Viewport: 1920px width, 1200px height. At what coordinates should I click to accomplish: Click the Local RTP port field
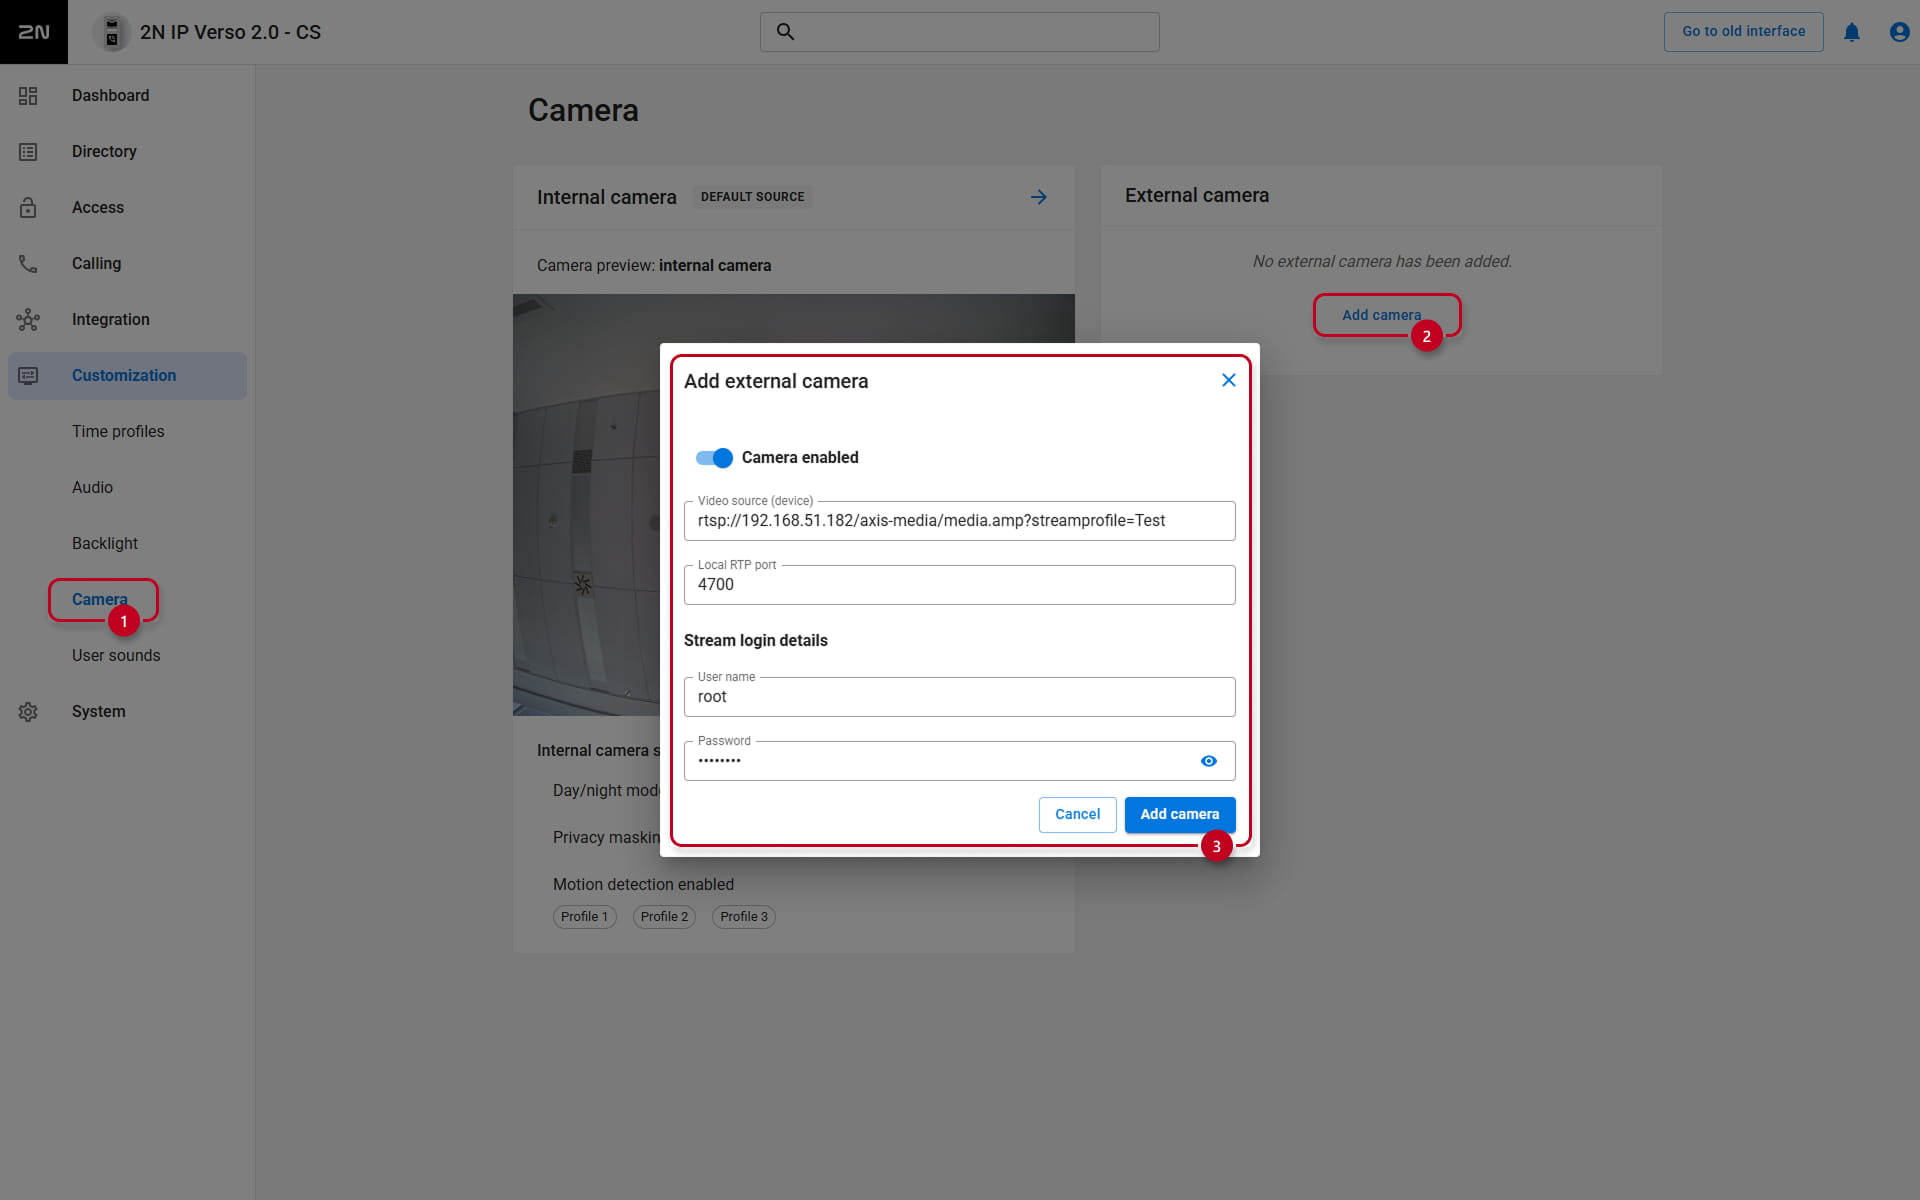(960, 585)
